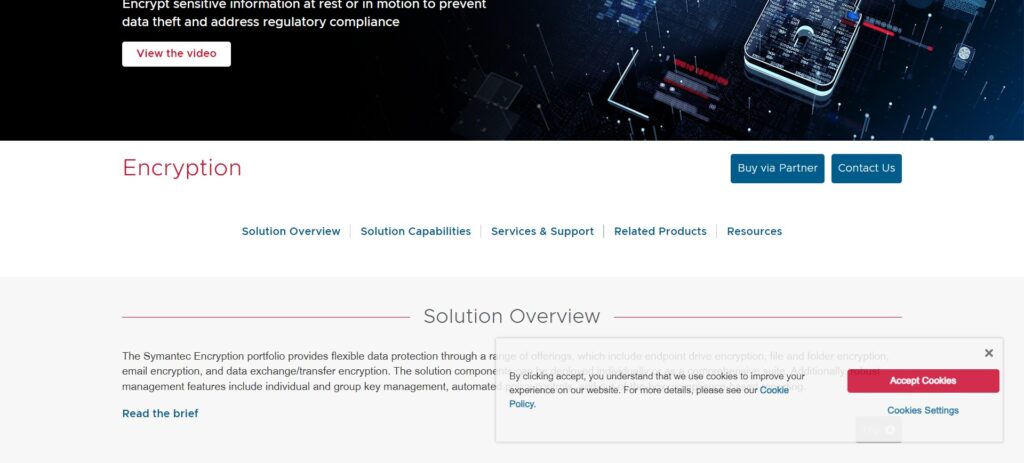Go to Solution Capabilities section
Screen dimensions: 1024x463
tap(415, 231)
